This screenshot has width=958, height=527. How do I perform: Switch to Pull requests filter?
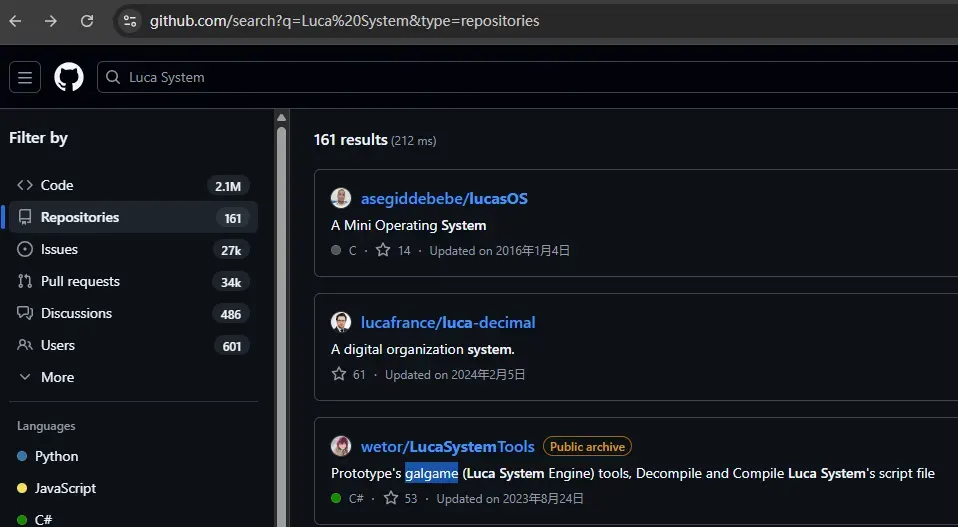click(x=133, y=281)
